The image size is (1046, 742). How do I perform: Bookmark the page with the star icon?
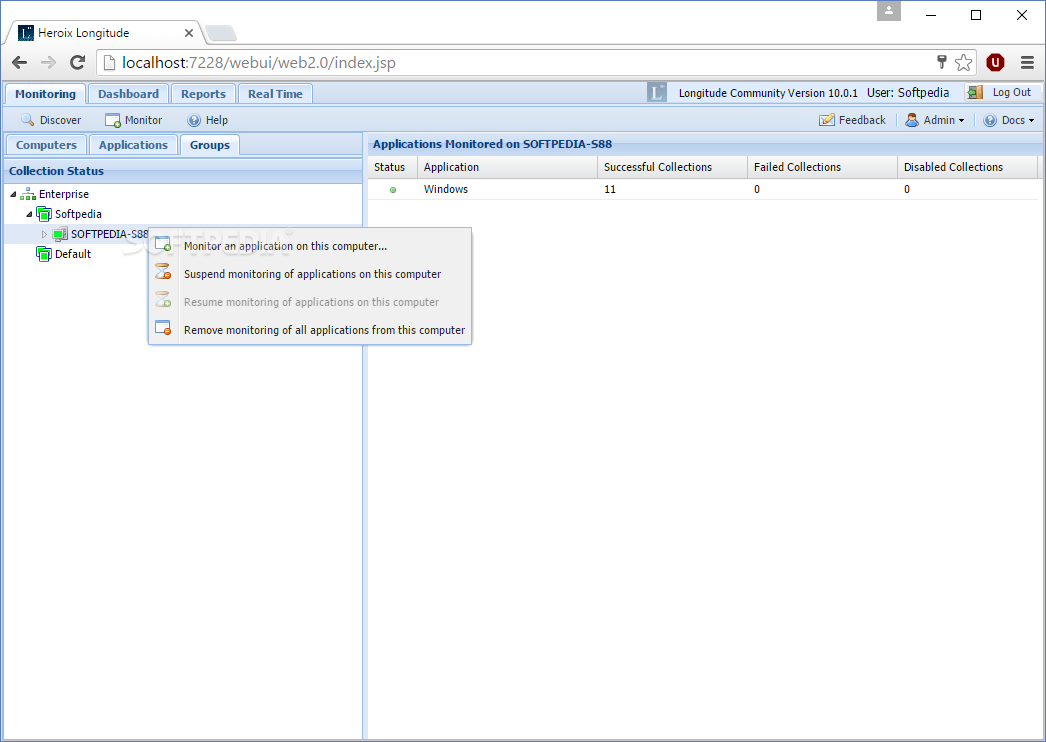pos(963,63)
